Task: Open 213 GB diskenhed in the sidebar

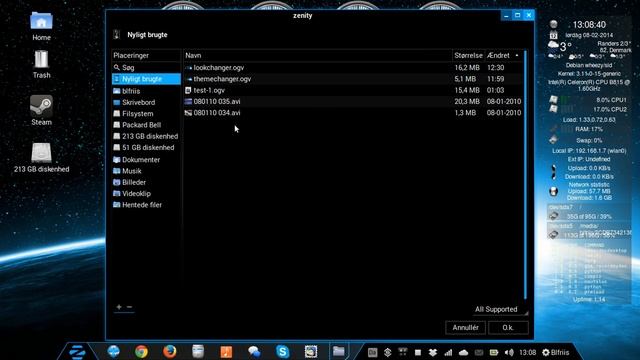Action: tap(146, 136)
